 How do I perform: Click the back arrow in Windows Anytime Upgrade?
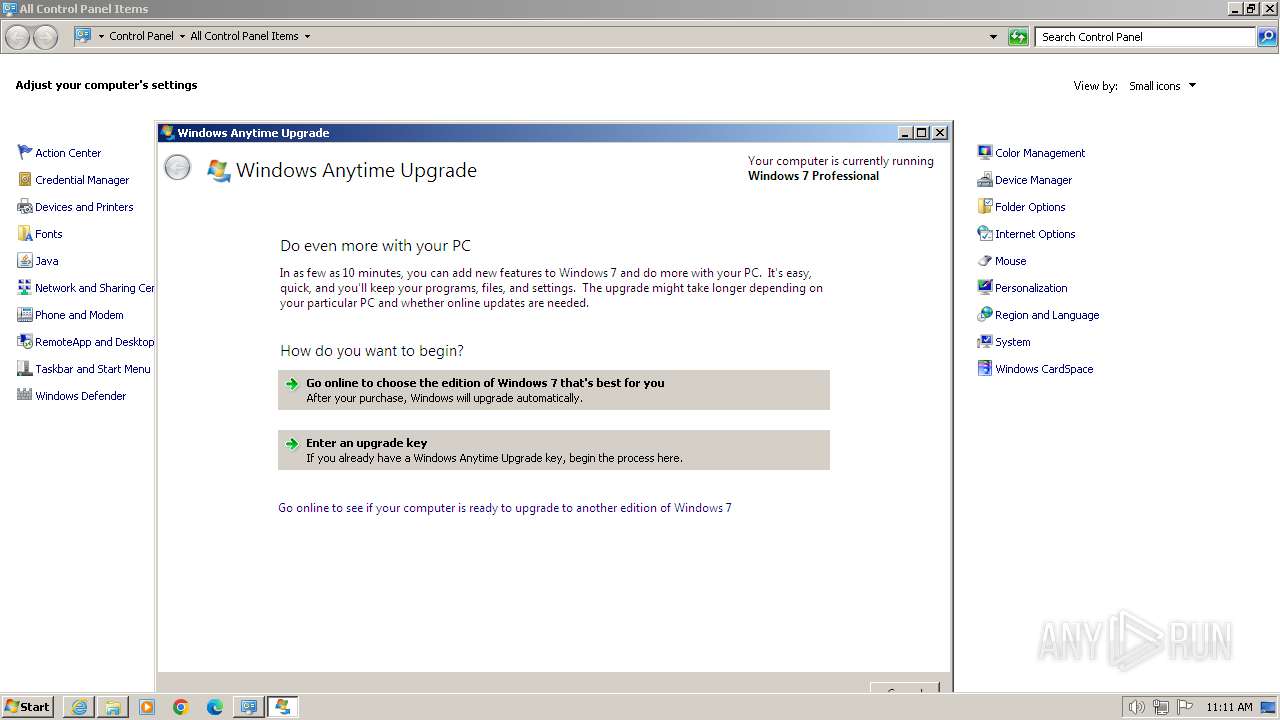177,168
